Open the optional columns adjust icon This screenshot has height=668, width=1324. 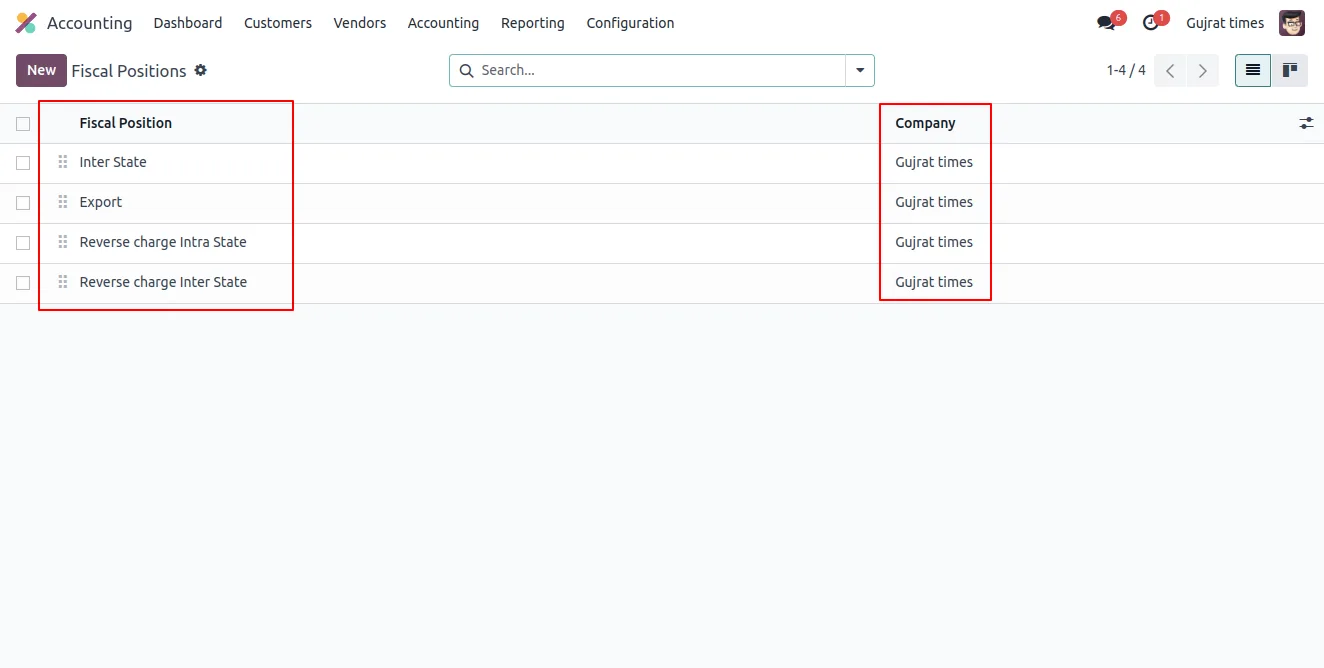point(1306,123)
